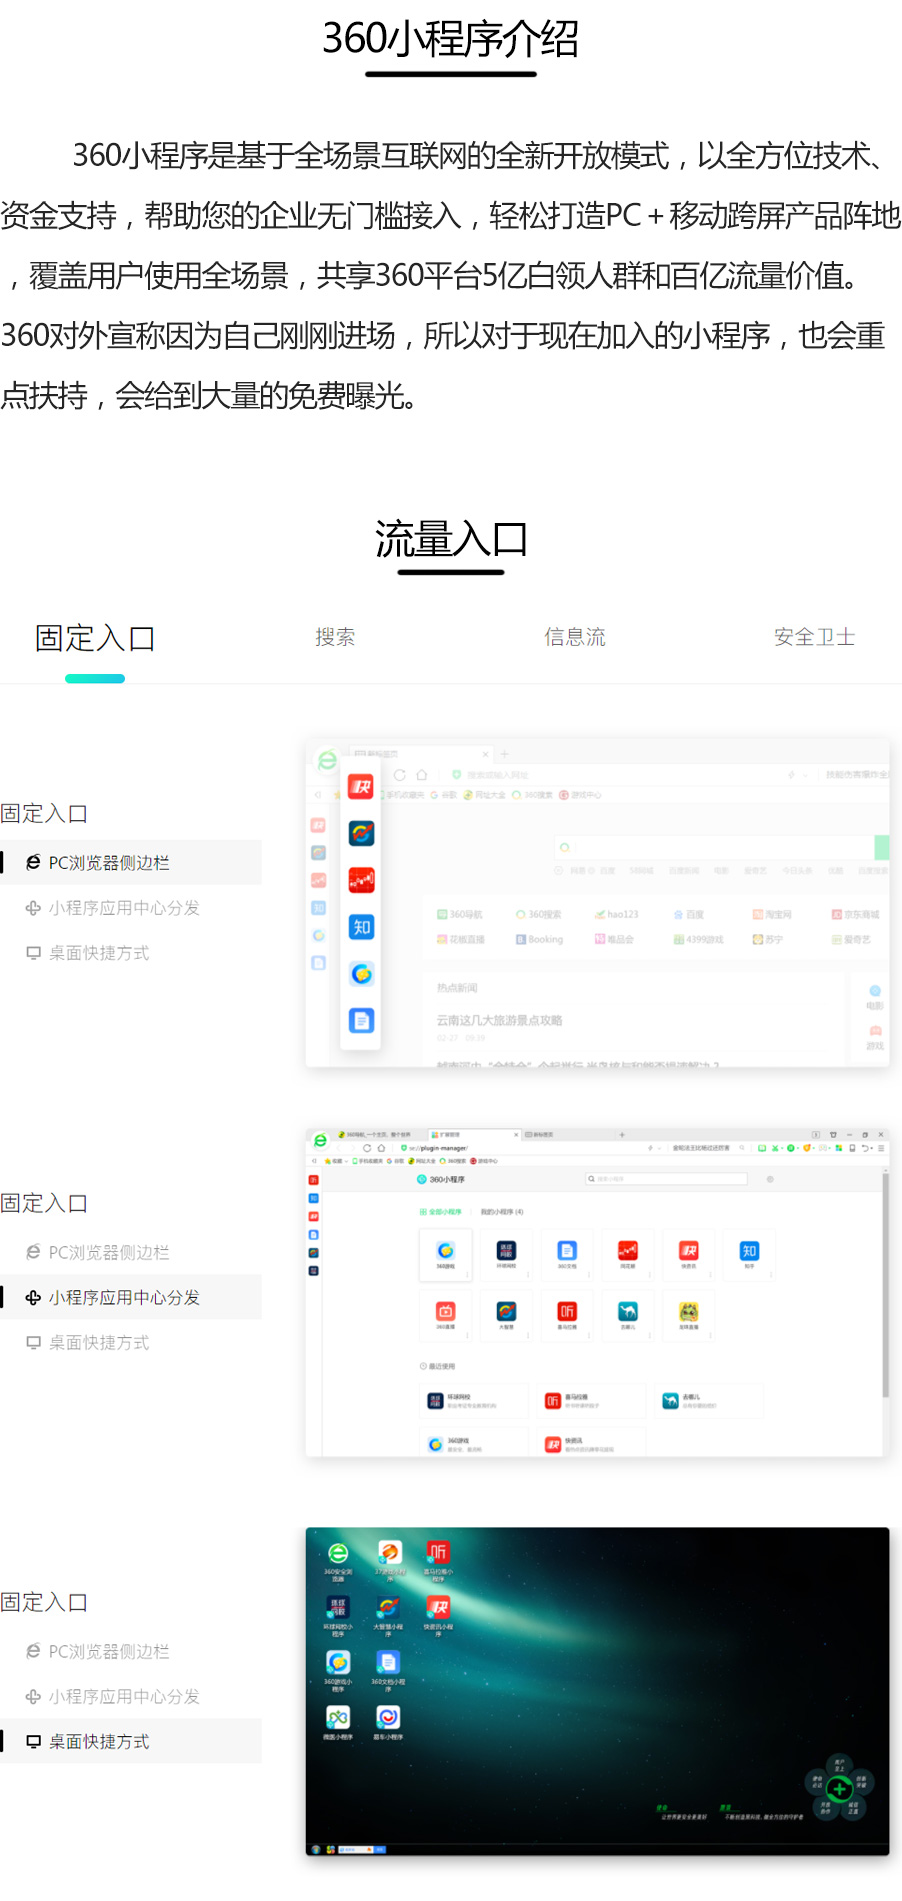902x1901 pixels.
Task: Click green plus button on desktop wallpaper
Action: tap(839, 1788)
